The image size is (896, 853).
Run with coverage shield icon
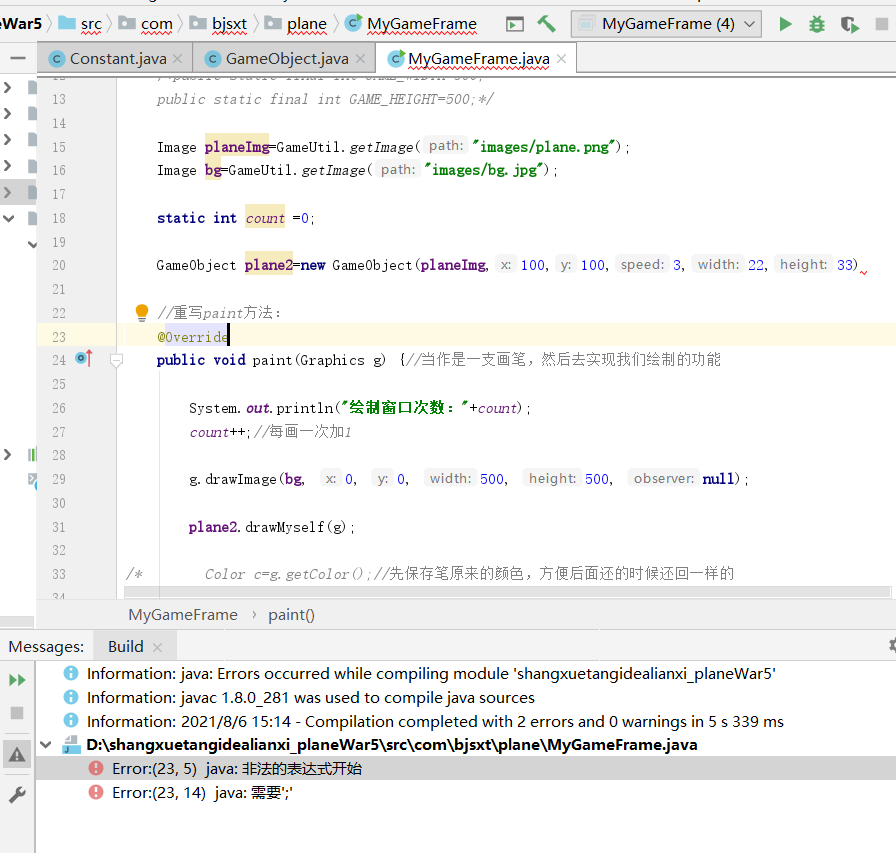pyautogui.click(x=849, y=24)
